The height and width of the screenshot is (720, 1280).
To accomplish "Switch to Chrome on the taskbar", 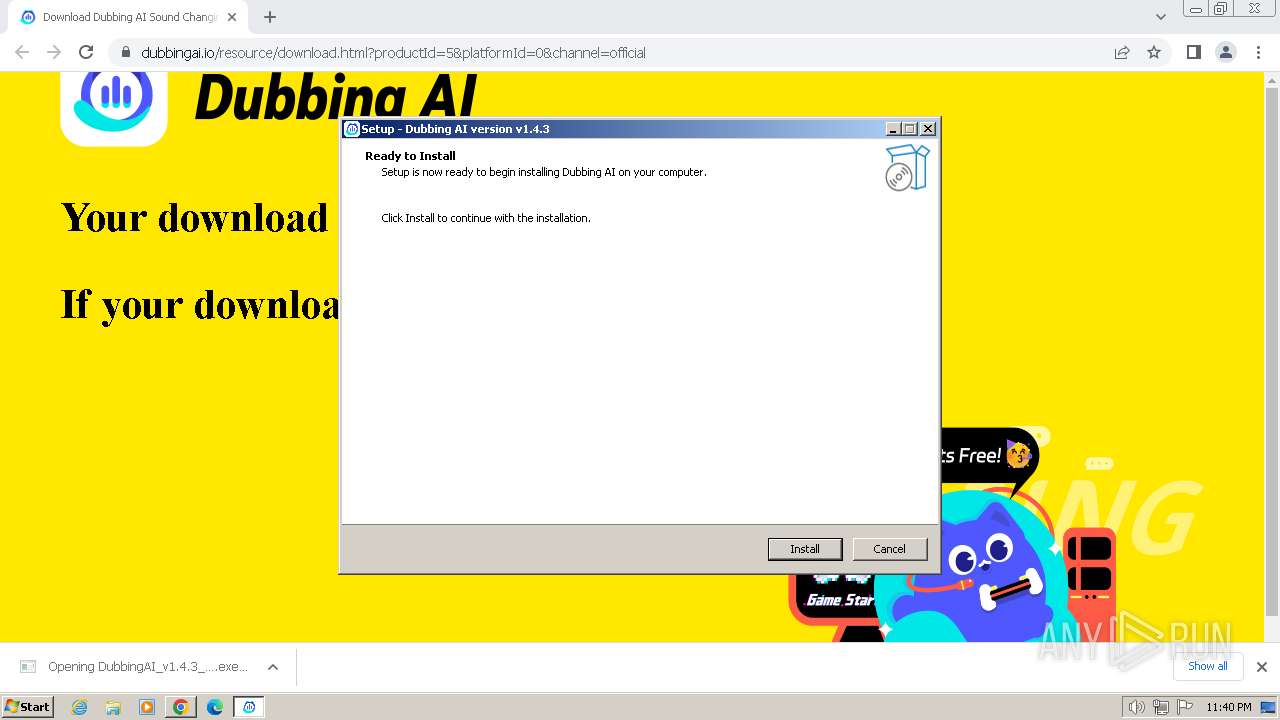I will point(181,707).
